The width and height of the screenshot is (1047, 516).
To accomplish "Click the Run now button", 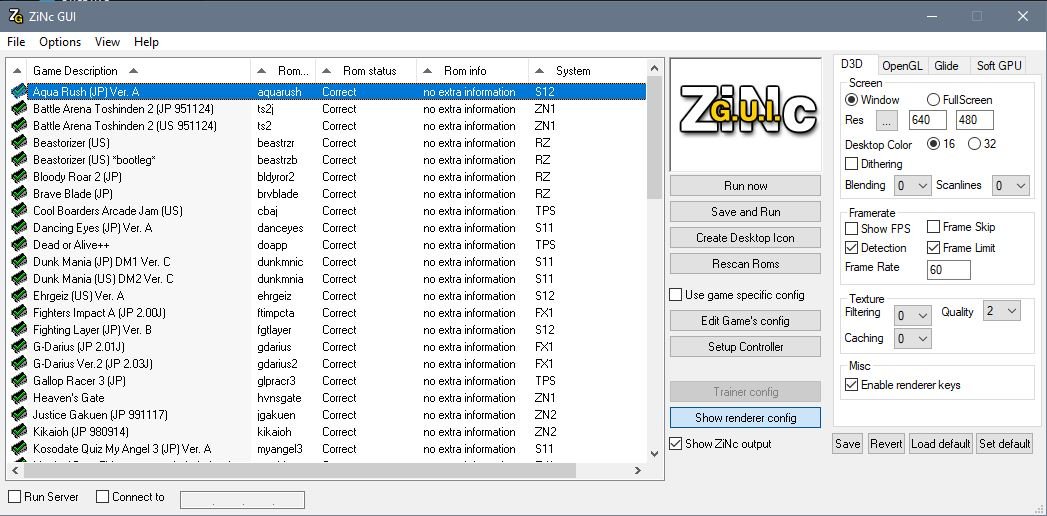I will tap(745, 186).
